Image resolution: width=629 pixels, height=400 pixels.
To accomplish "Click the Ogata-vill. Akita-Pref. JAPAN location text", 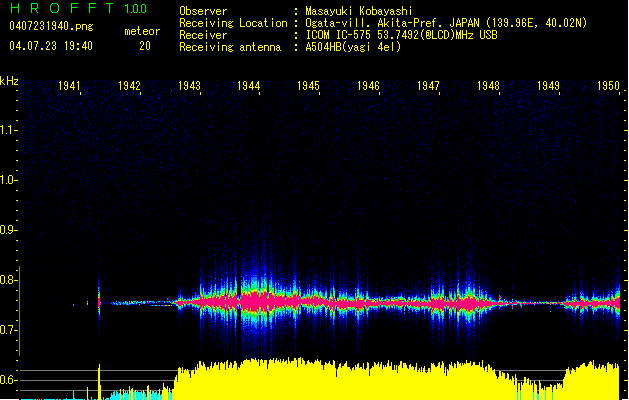I will pos(446,23).
